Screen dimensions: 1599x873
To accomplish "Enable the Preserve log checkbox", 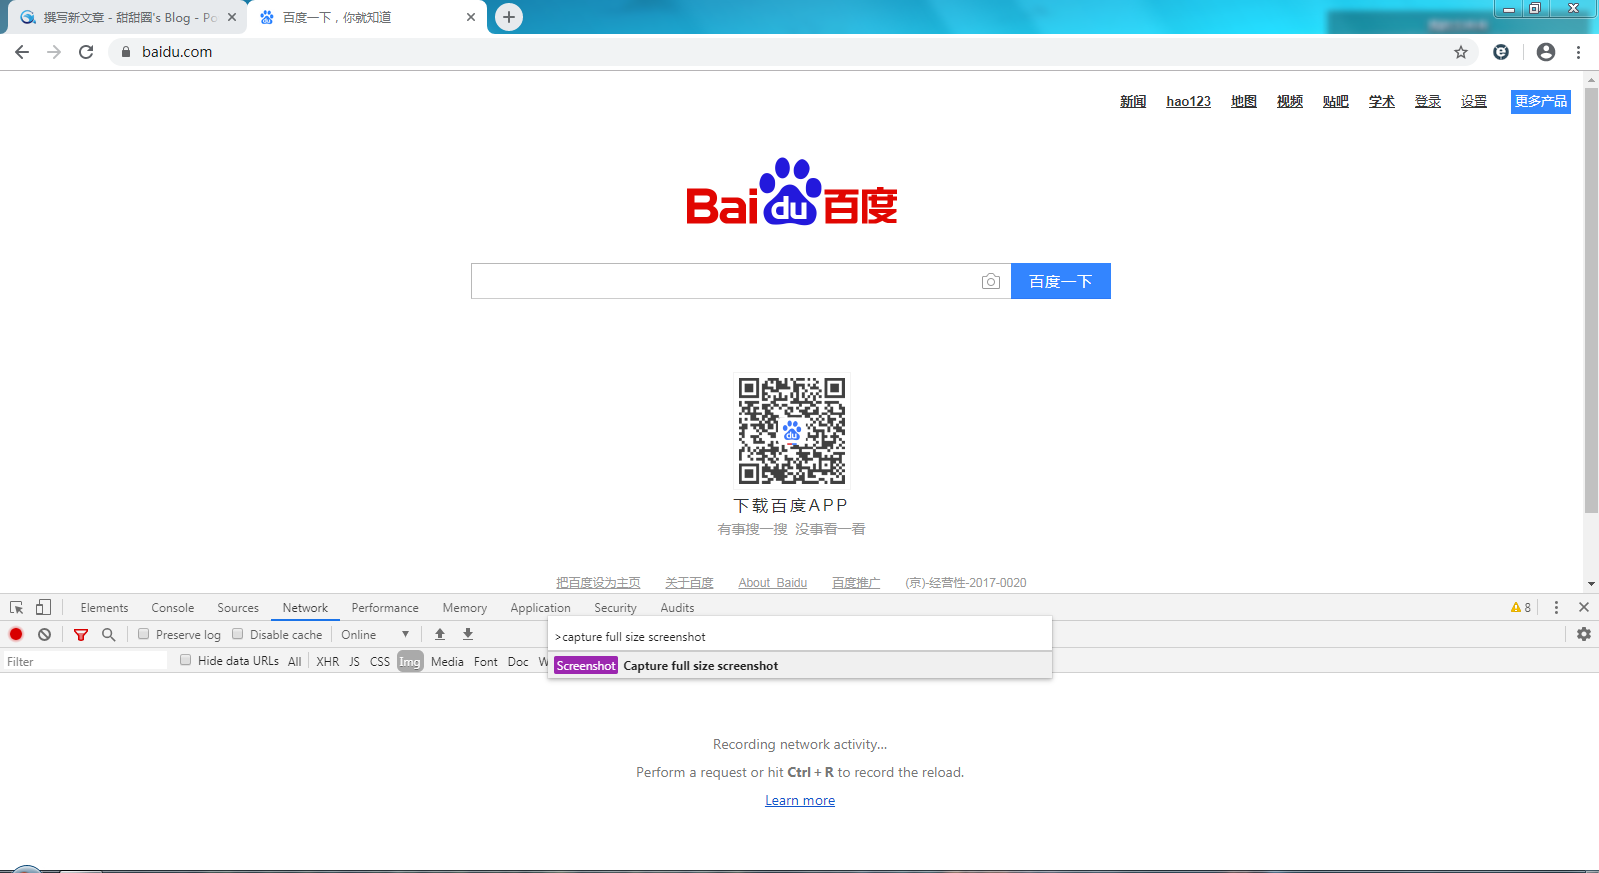I will coord(144,634).
